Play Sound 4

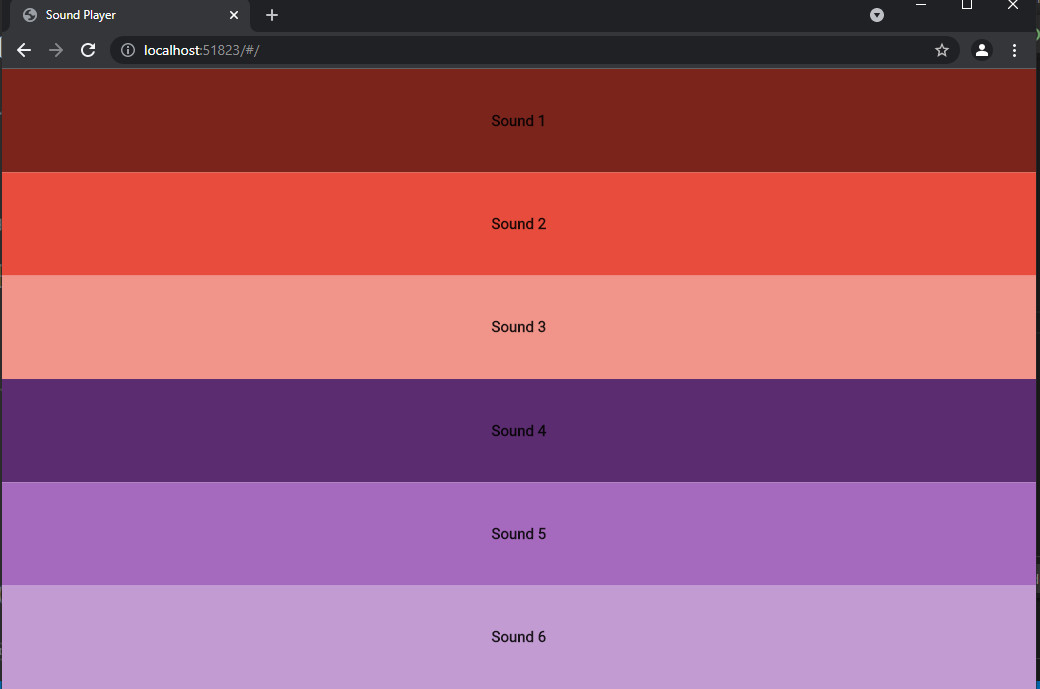tap(518, 430)
